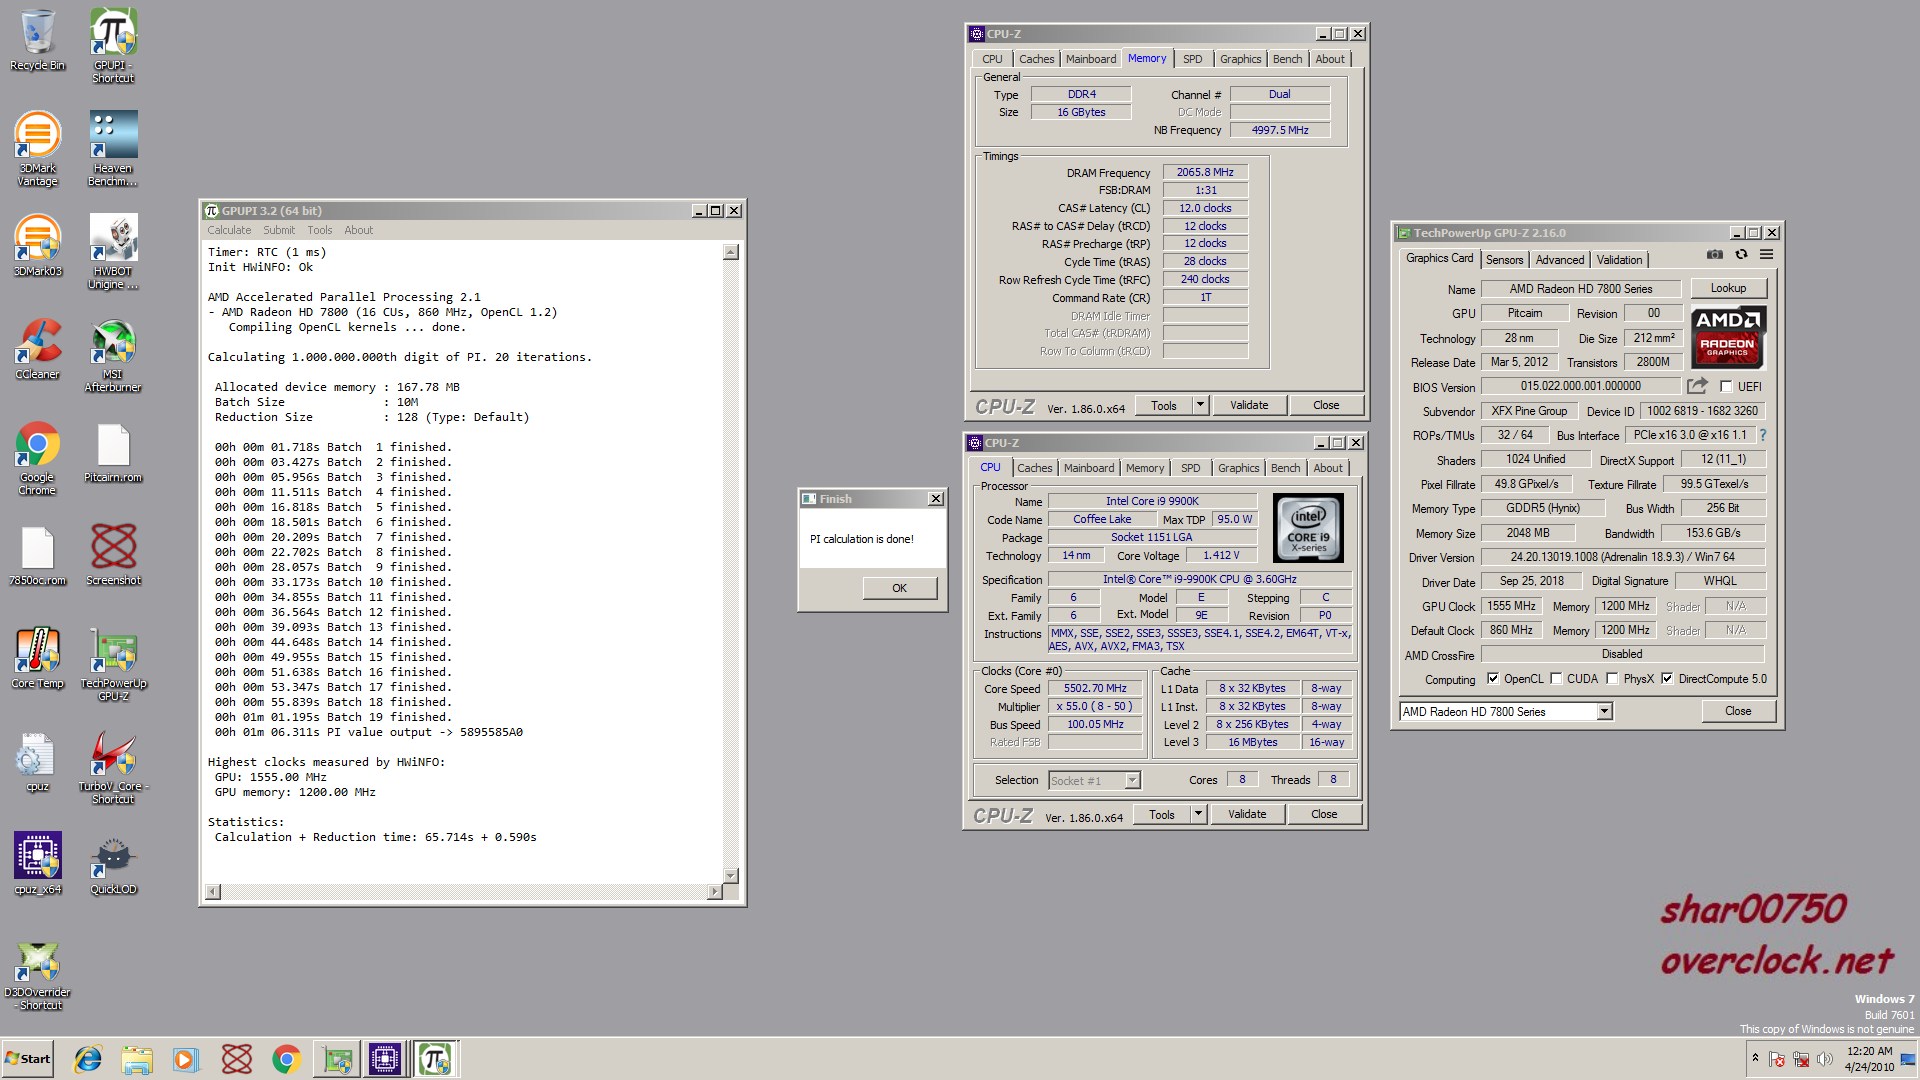Open Tools dropdown arrow in the CPU tab CPU-Z window

1199,814
